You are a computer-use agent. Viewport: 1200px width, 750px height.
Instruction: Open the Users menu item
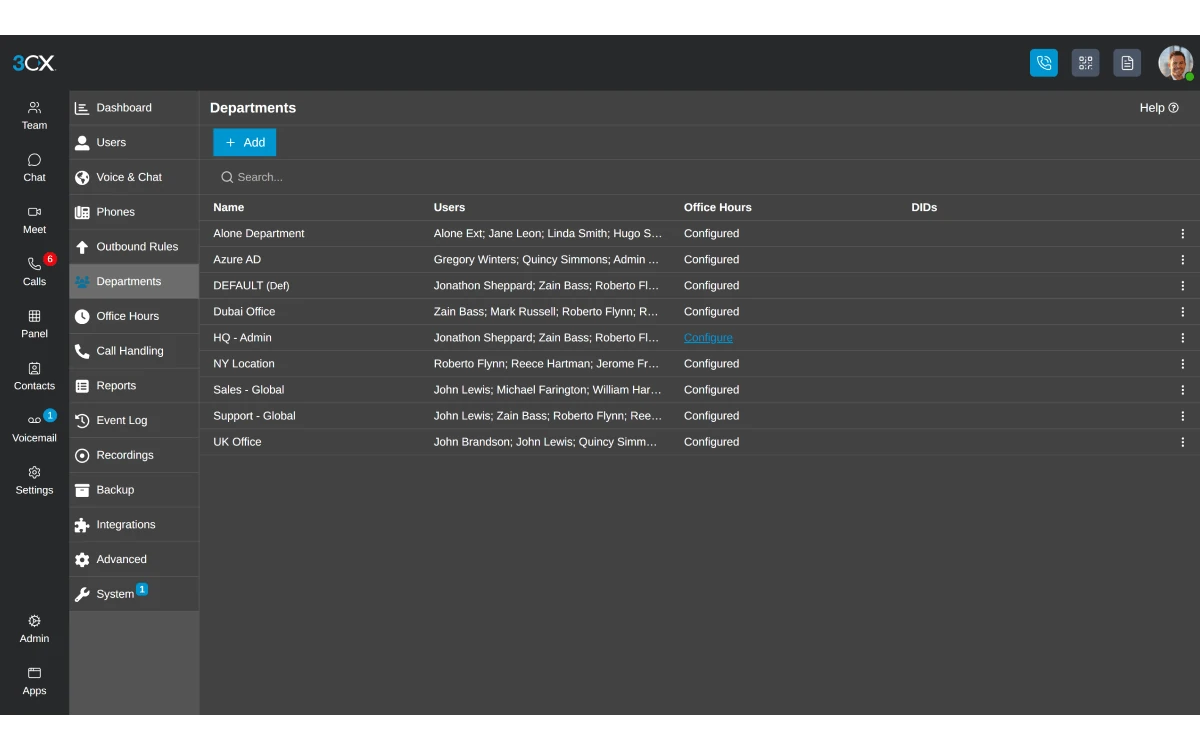click(x=134, y=143)
